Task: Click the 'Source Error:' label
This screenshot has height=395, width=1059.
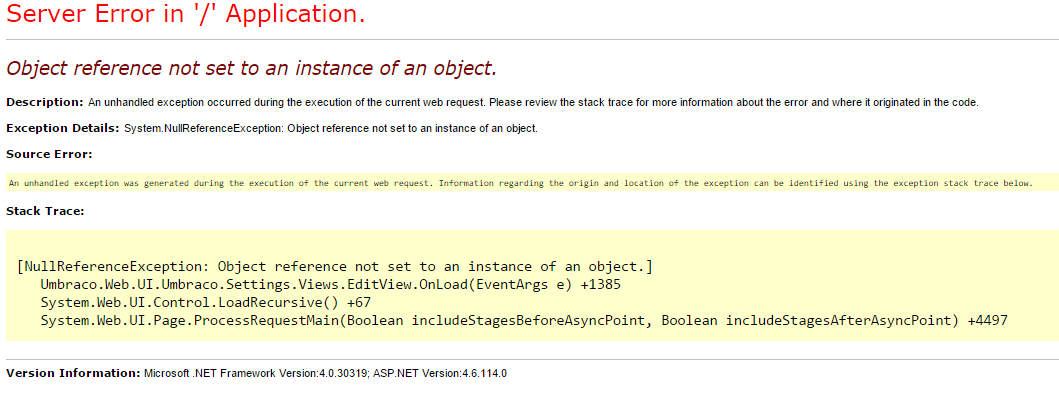Action: tap(49, 154)
